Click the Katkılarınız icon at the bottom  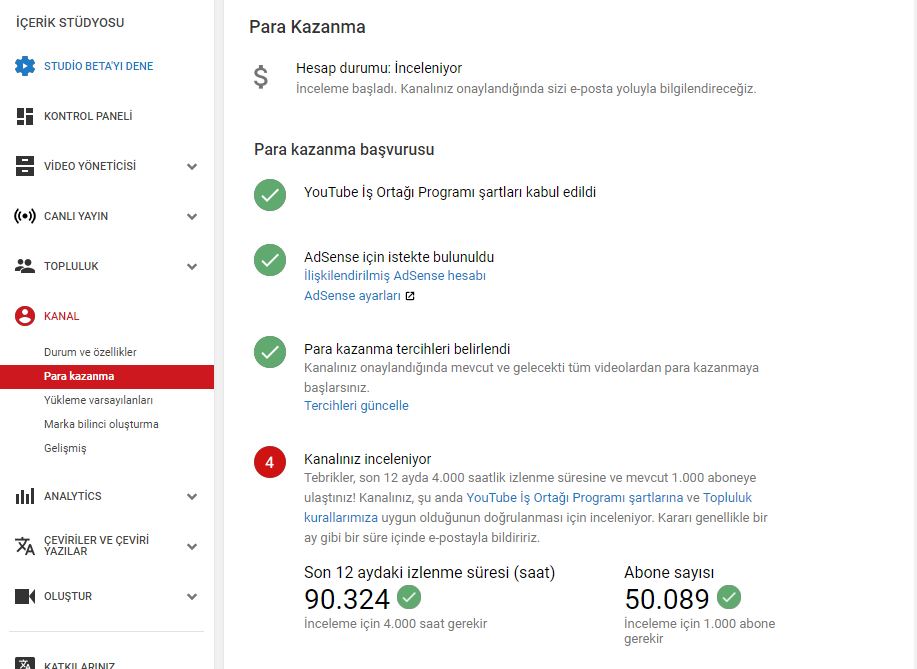pos(25,664)
